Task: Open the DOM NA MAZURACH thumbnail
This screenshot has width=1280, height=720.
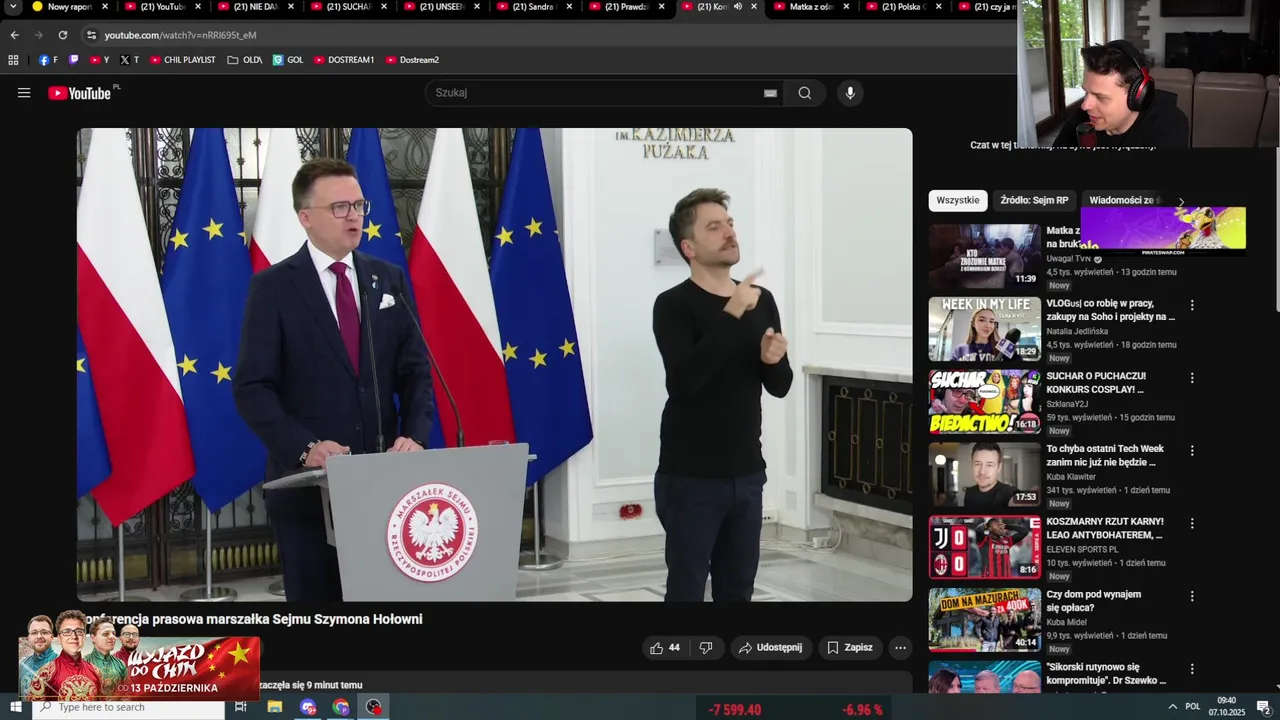Action: tap(985, 620)
